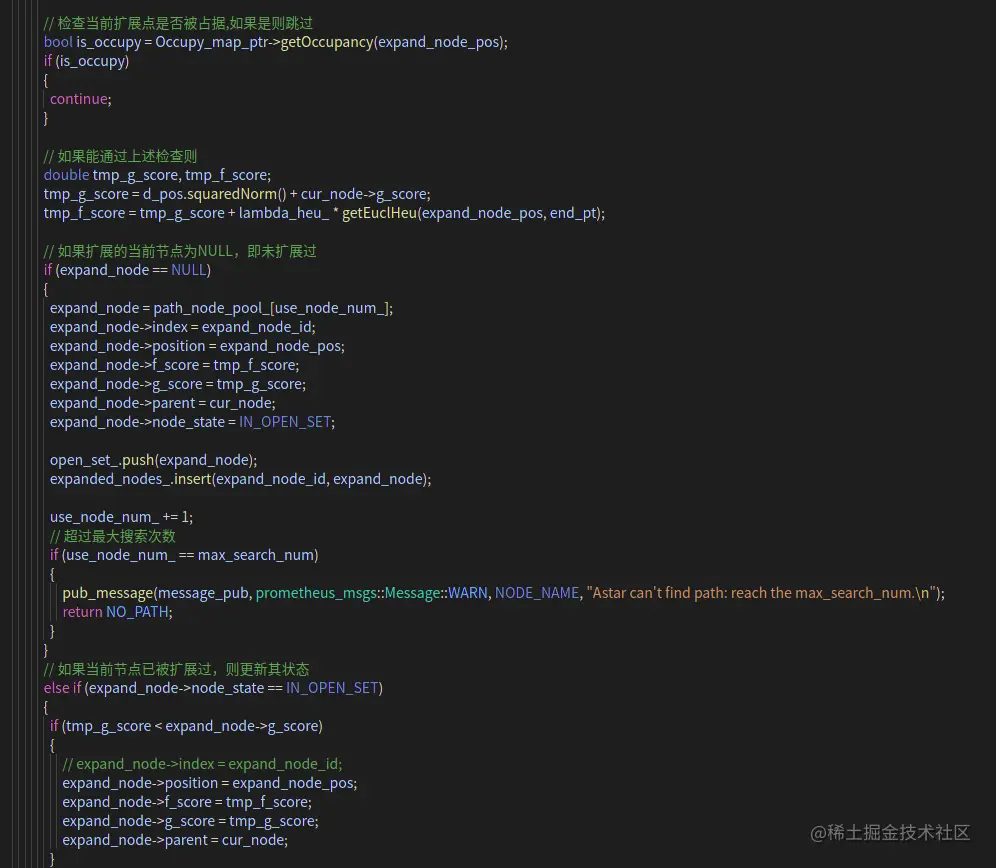Click the line 'expanded_nodes_.insert(expand_node_id, expand_node);'
Screen dimensions: 996x868
click(240, 479)
